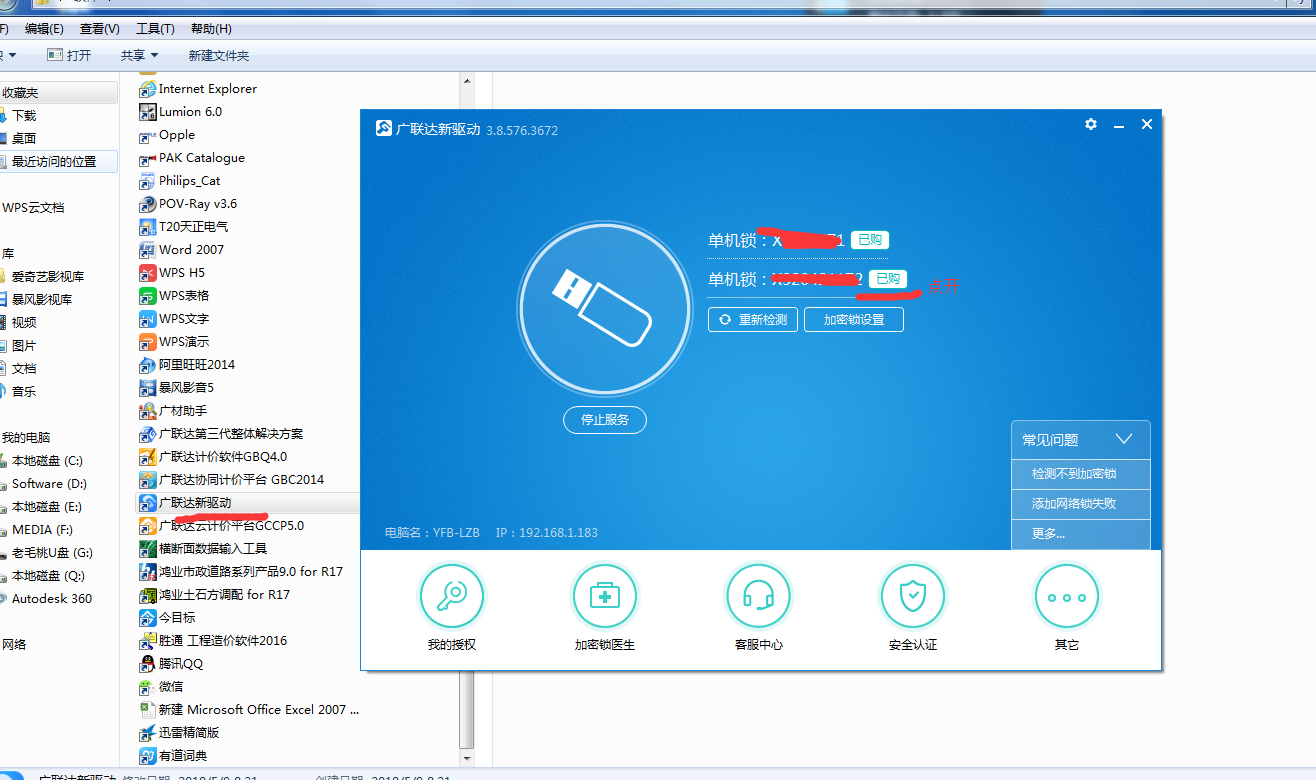
Task: Select 最近访问的位置 in the sidebar
Action: [x=54, y=161]
